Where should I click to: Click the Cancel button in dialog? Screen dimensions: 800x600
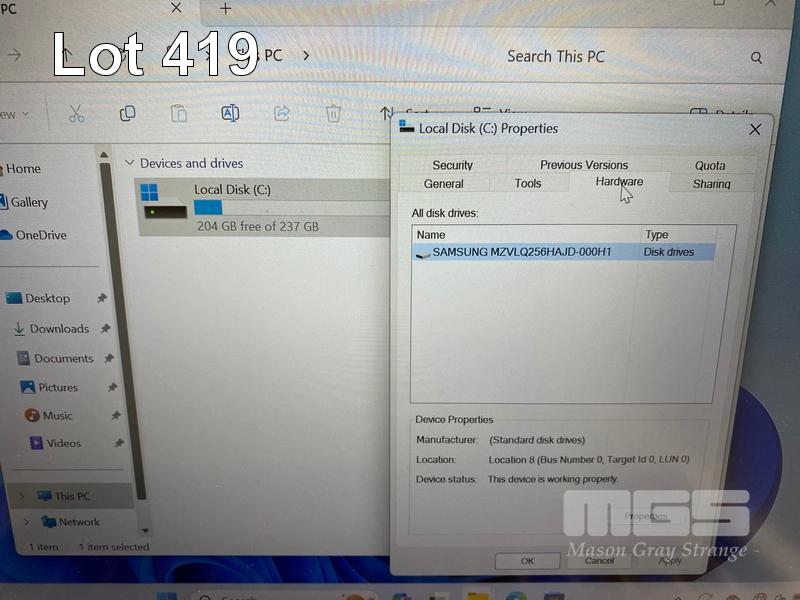pos(599,561)
